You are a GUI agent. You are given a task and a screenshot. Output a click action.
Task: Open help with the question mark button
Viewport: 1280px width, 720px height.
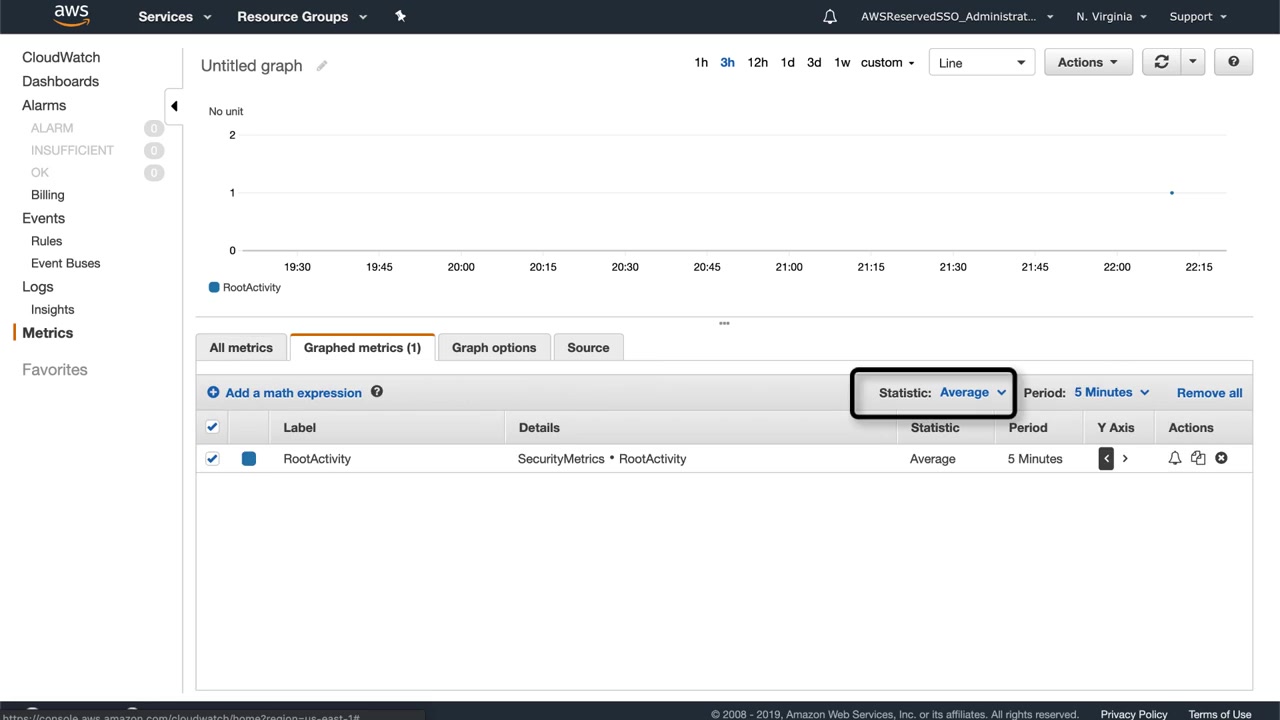pyautogui.click(x=1233, y=62)
